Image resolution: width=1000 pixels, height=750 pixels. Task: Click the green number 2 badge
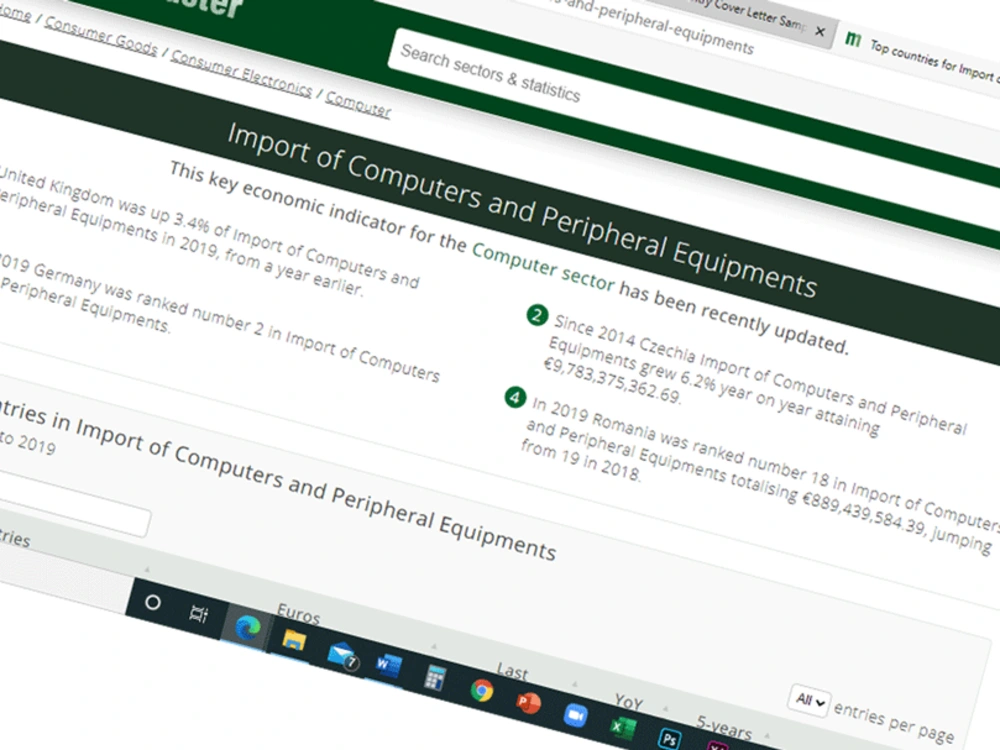point(537,315)
